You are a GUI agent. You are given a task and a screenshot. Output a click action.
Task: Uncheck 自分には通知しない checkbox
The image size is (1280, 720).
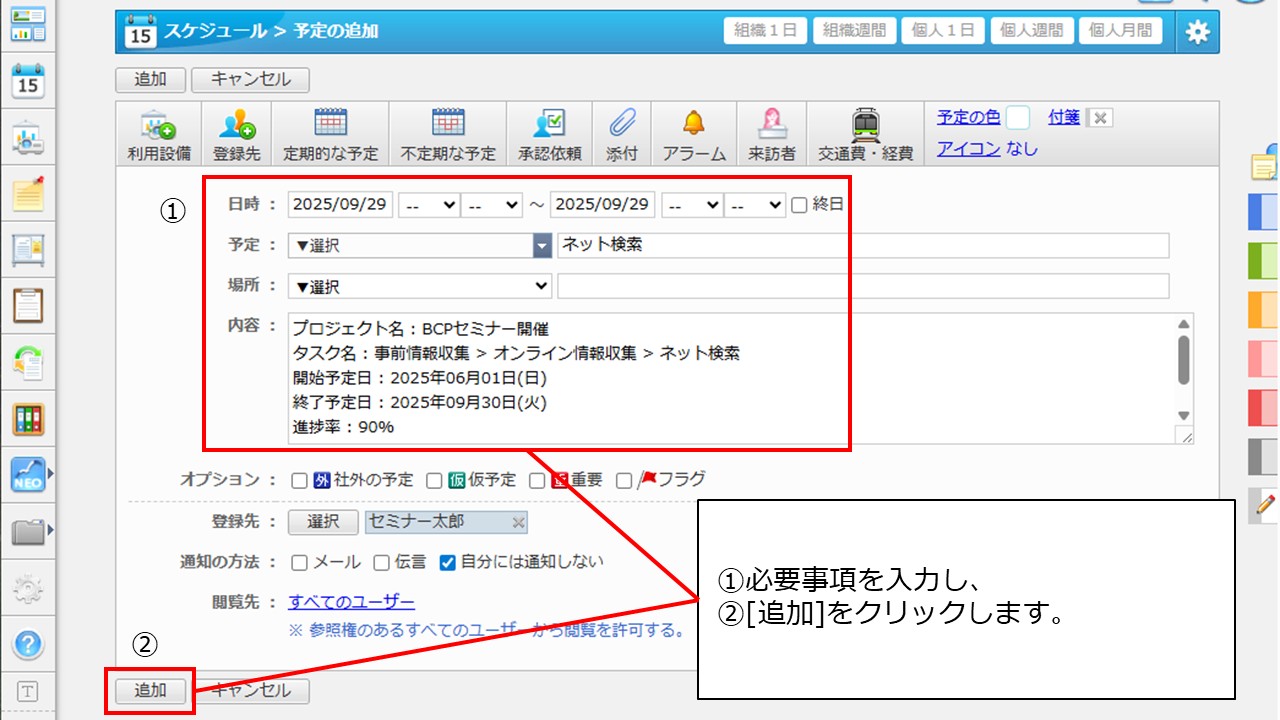click(x=447, y=562)
